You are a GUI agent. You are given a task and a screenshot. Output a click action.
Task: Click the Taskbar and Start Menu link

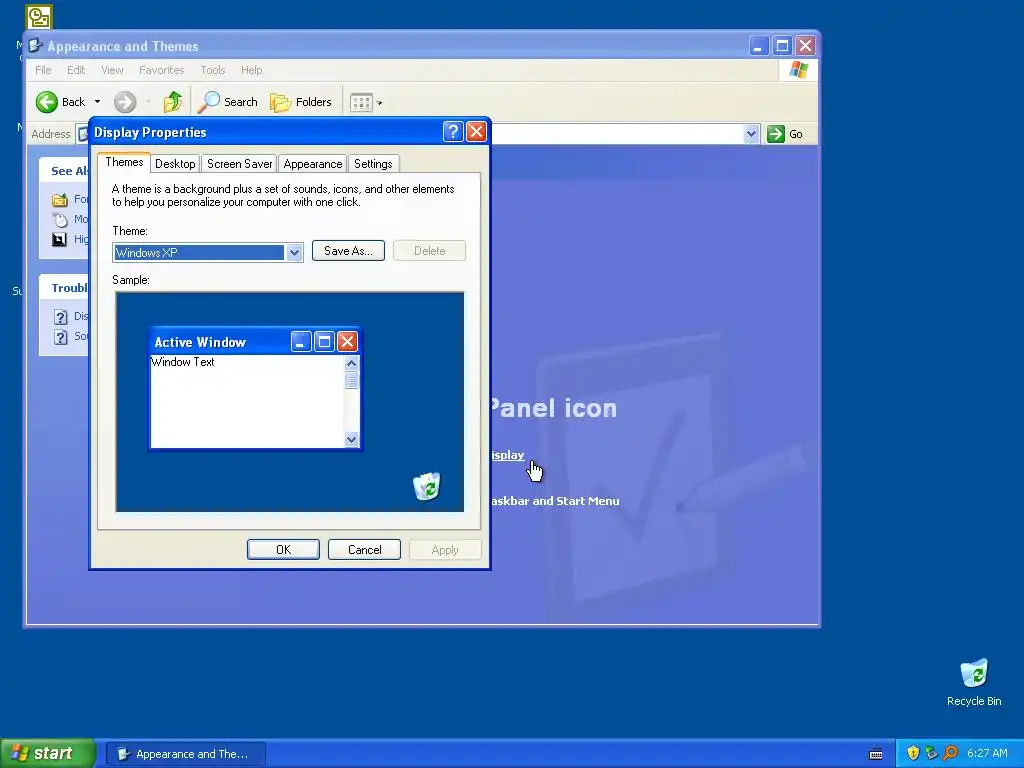click(555, 501)
